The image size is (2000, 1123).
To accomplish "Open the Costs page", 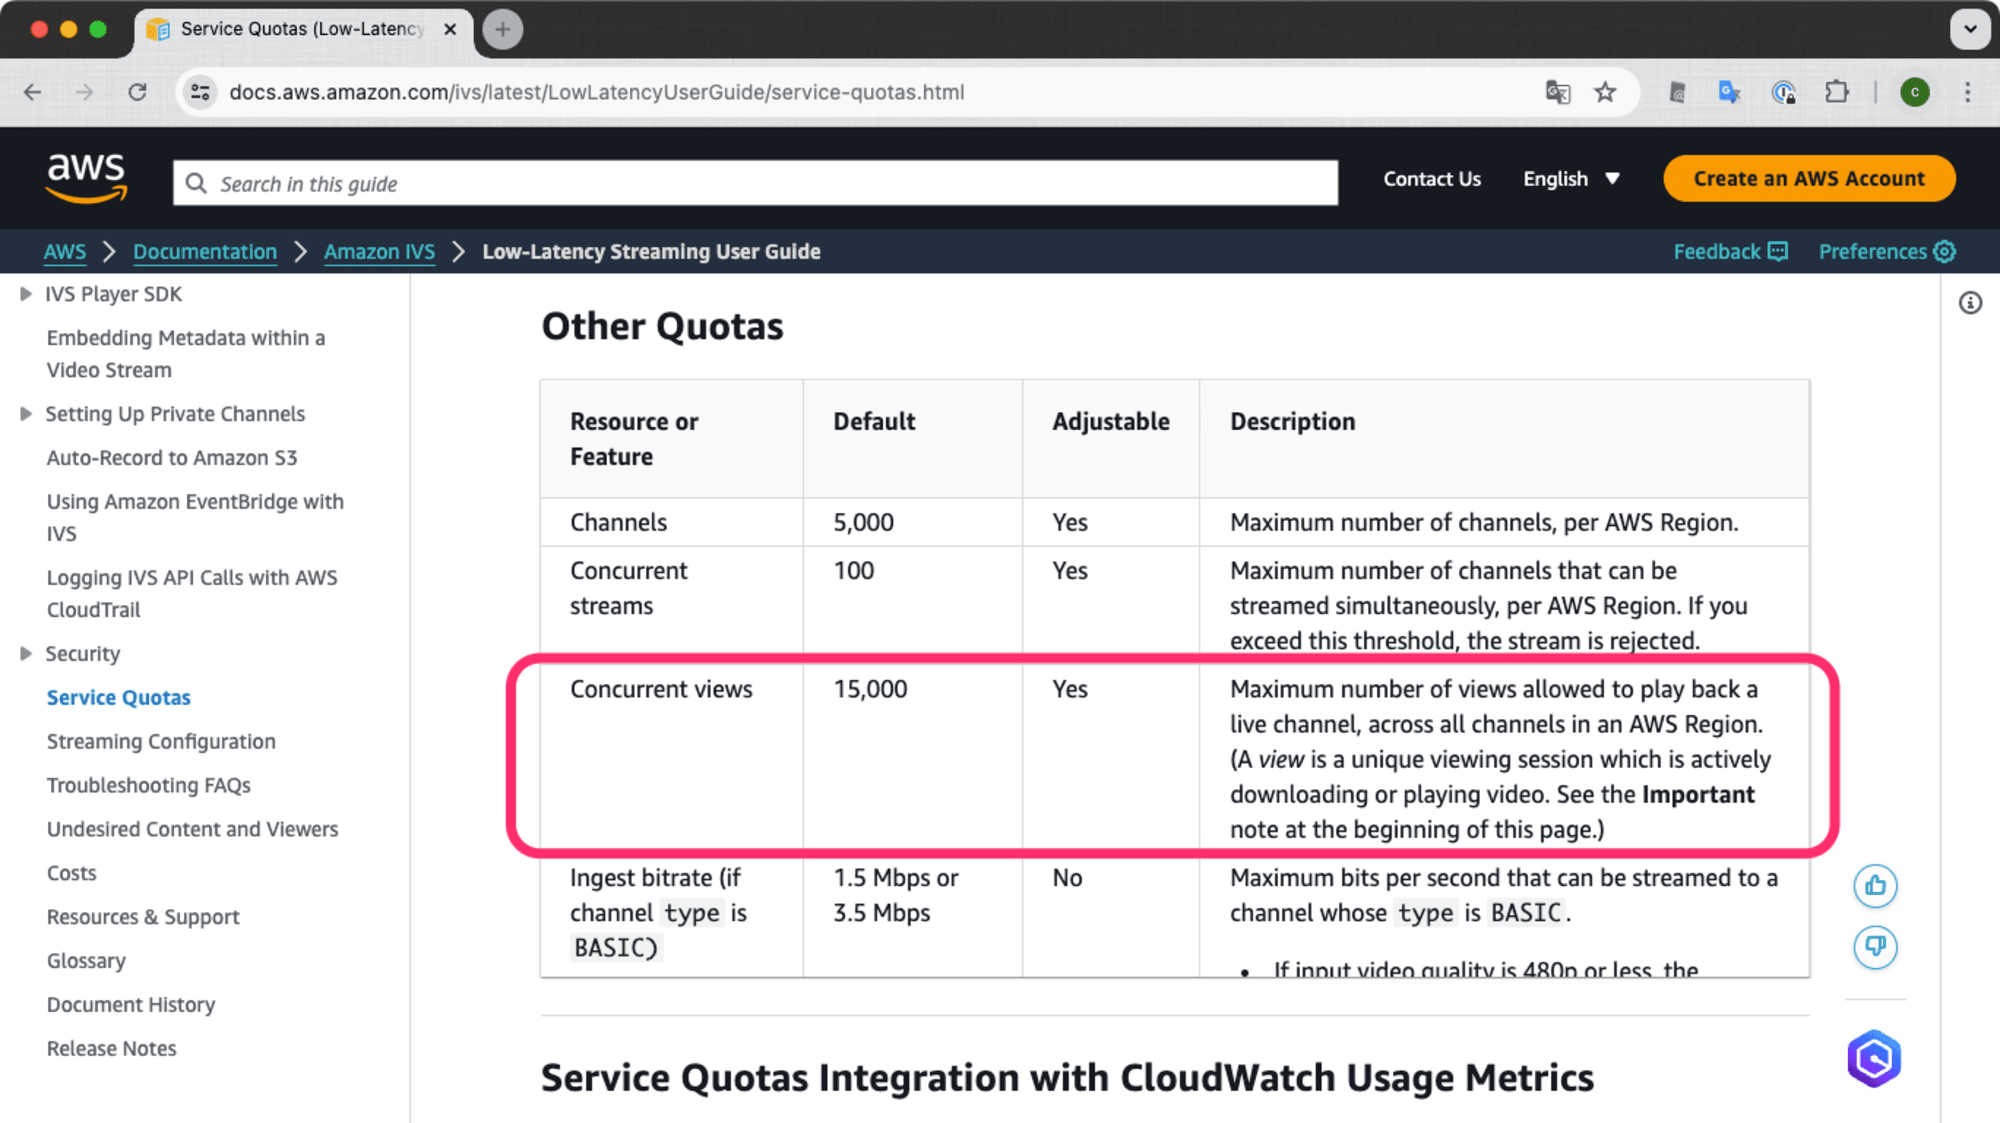I will pos(72,874).
